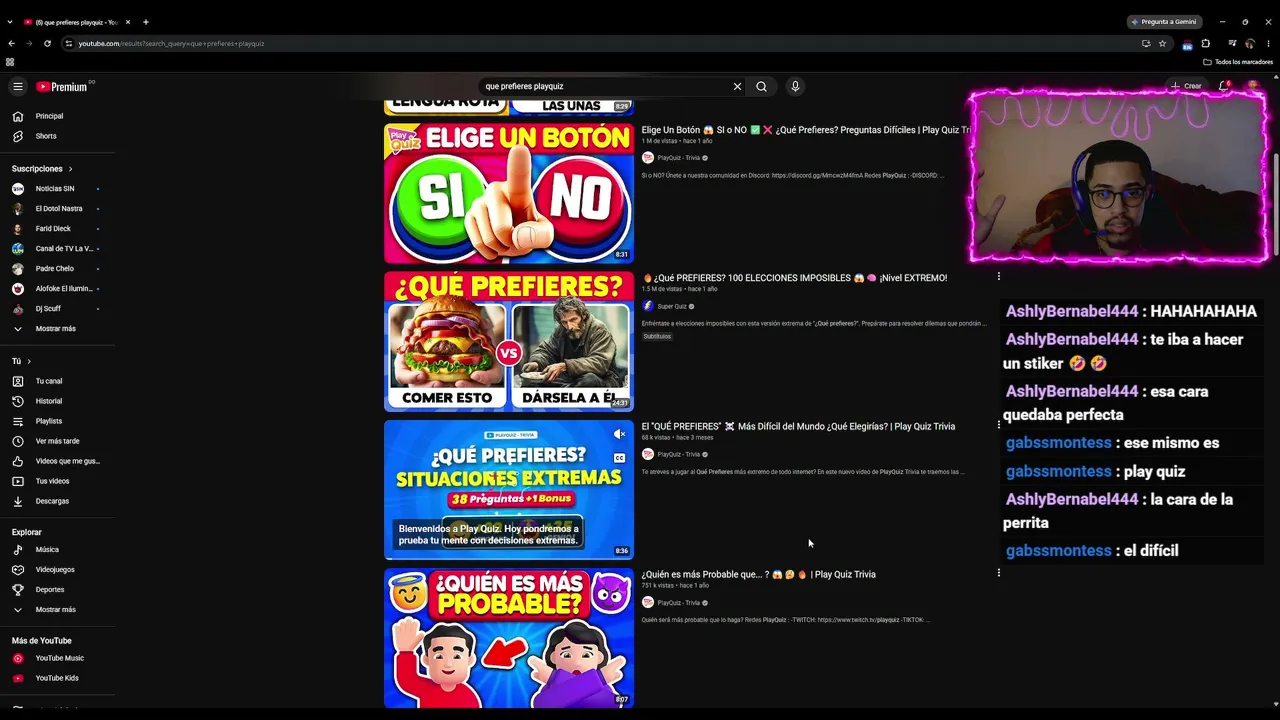
Task: Clear the search box with the X
Action: (737, 87)
